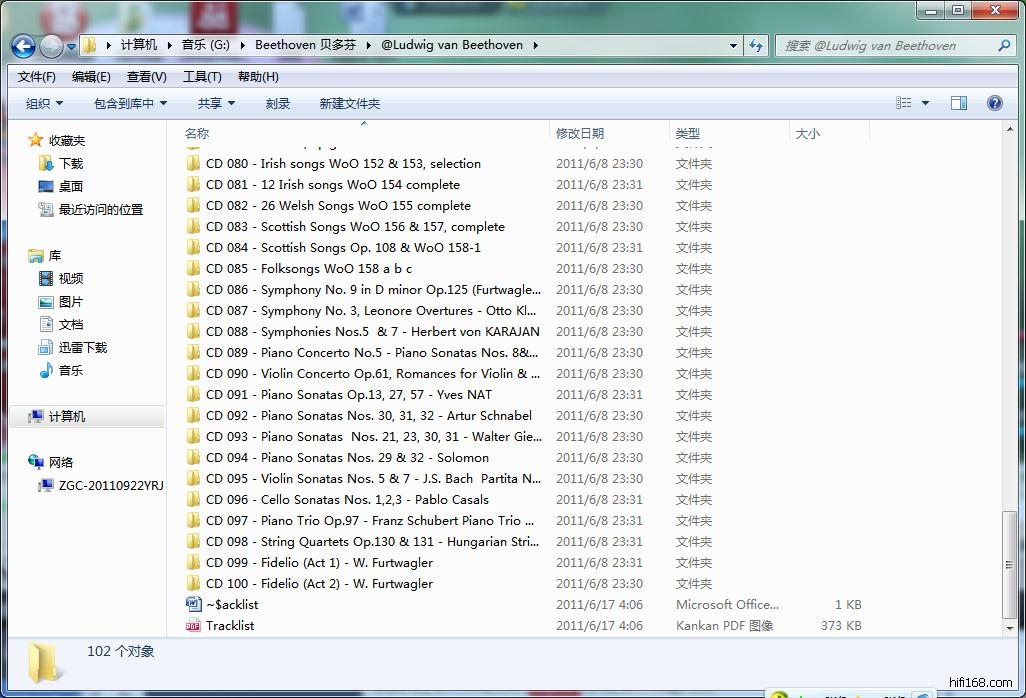Open the Help question mark icon

pyautogui.click(x=994, y=103)
